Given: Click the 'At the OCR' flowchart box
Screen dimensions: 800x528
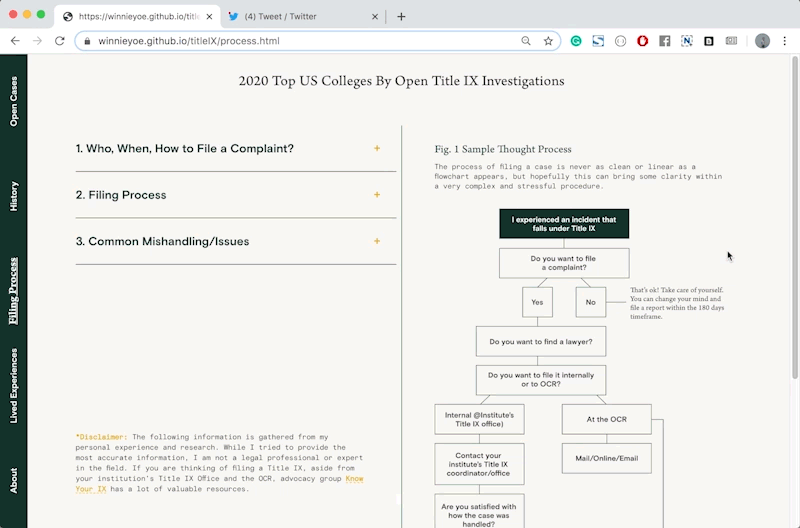Looking at the screenshot, I should click(607, 419).
